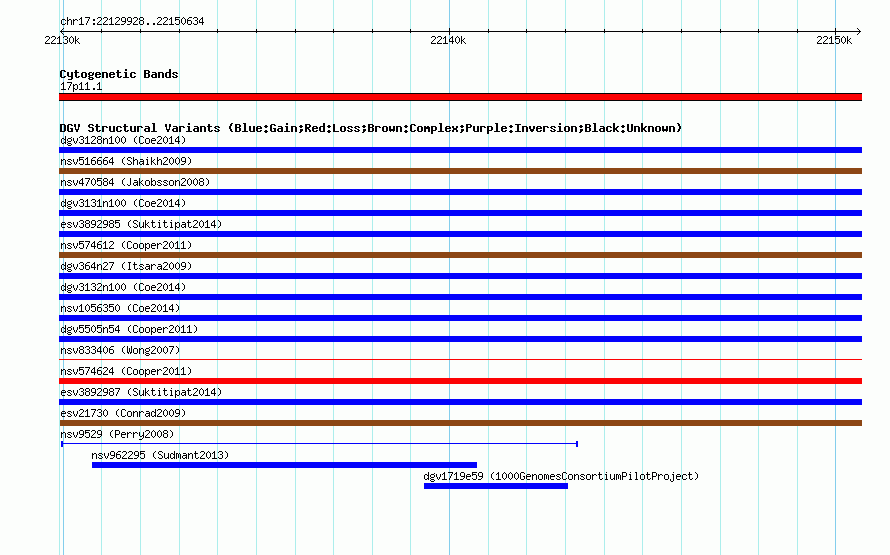Click the red 17p11.1 cytogenetic band bar
The image size is (890, 555).
point(460,97)
